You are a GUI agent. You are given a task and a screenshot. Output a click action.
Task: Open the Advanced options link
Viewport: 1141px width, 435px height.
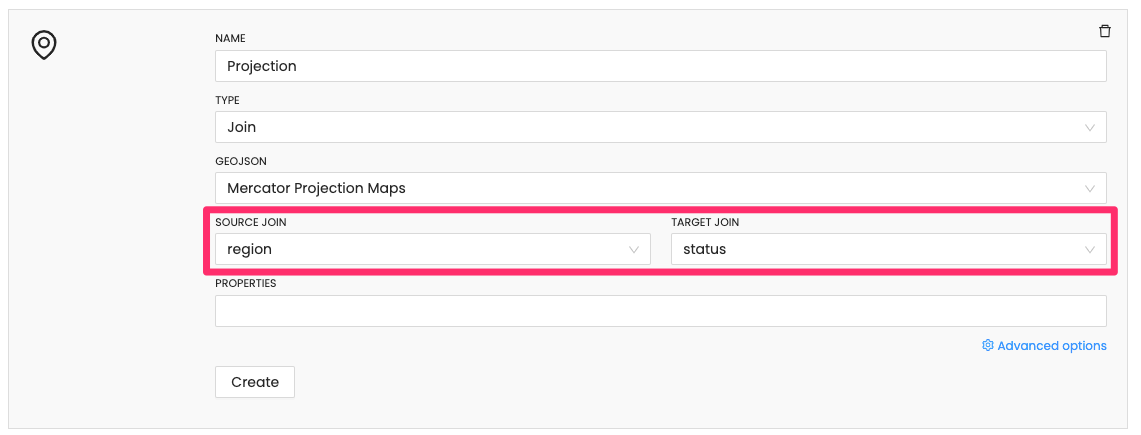(1051, 346)
